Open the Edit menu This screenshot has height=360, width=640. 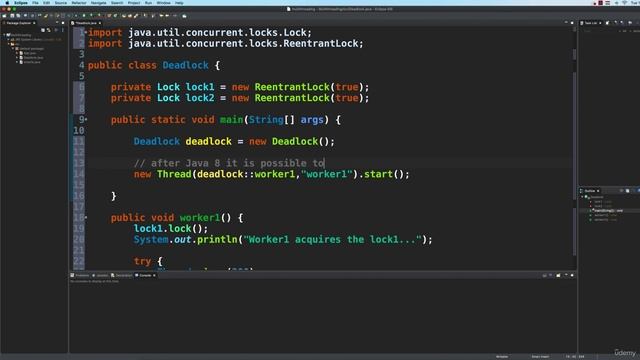(x=47, y=3)
